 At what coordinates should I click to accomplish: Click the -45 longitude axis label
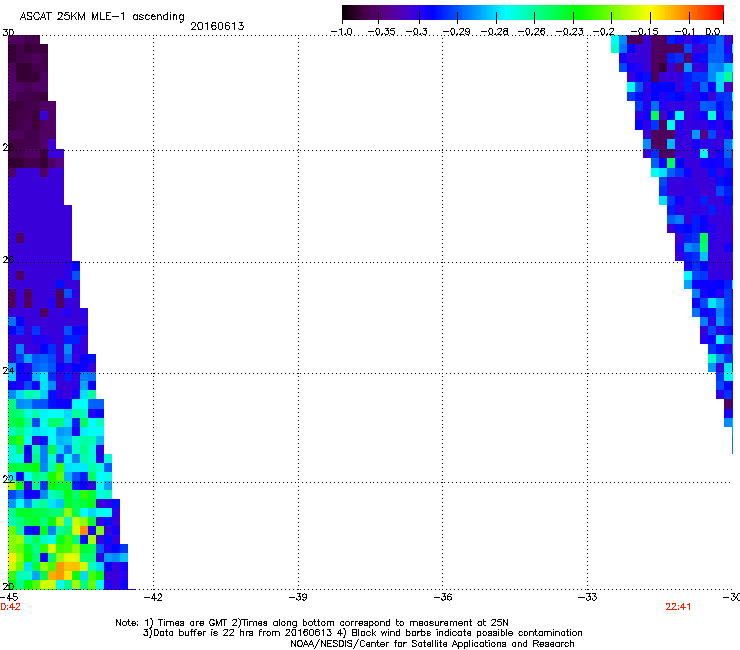pos(9,597)
